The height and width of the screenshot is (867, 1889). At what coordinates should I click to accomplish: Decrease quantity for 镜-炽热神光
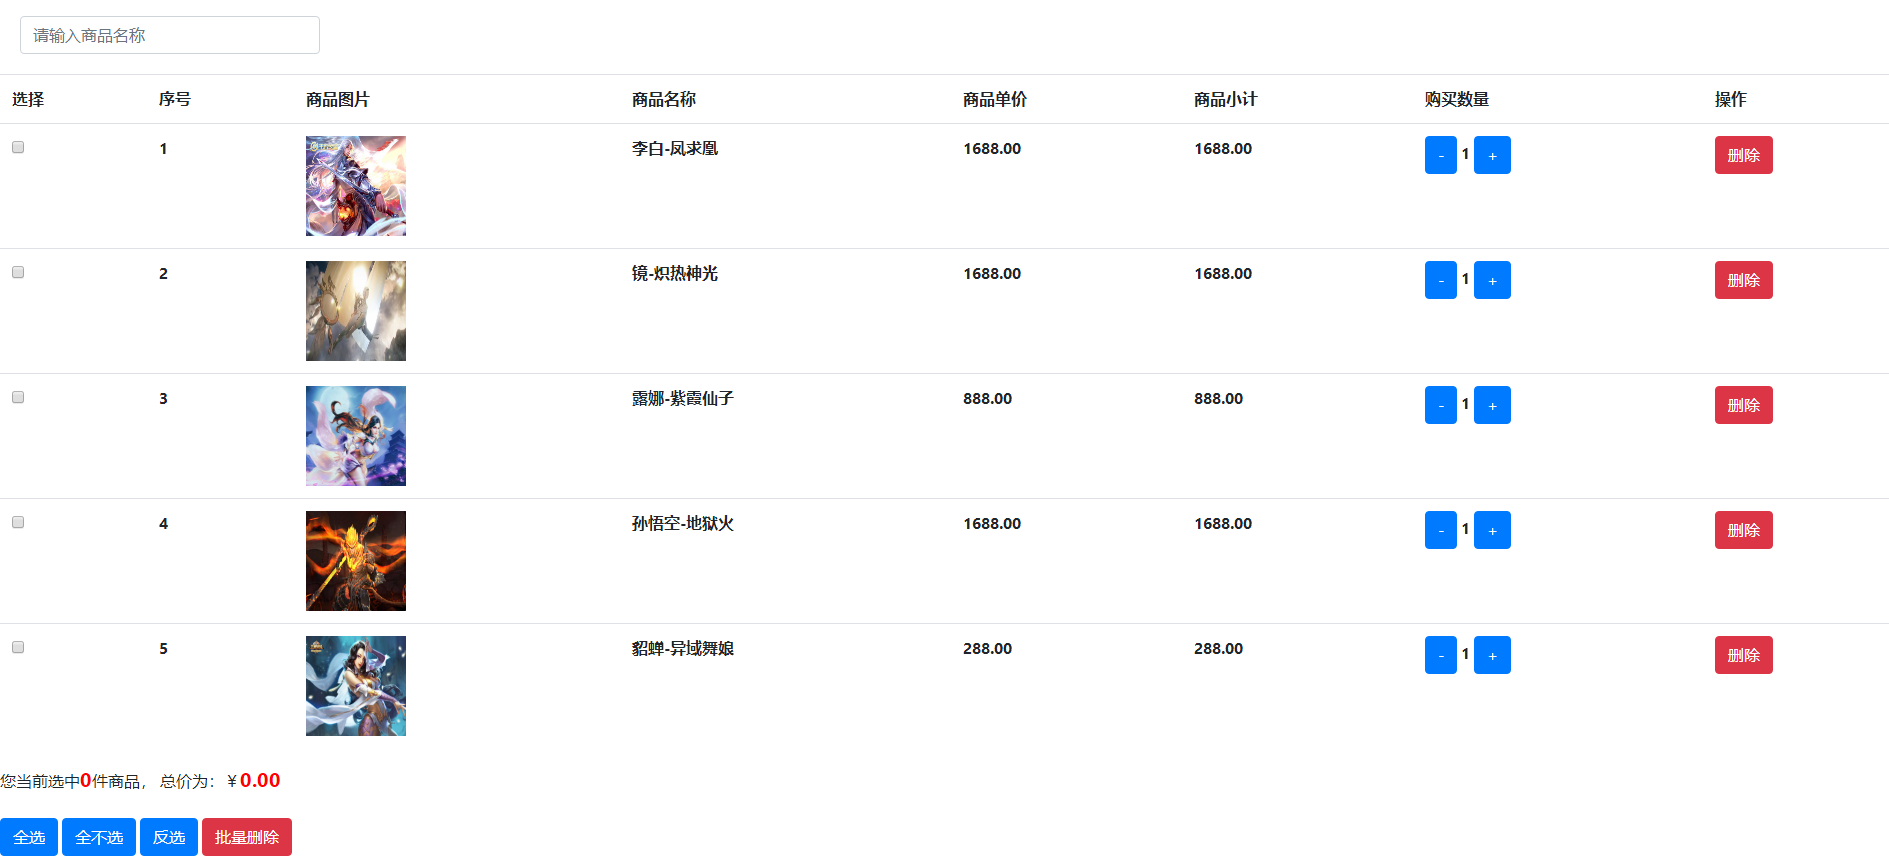[x=1441, y=280]
